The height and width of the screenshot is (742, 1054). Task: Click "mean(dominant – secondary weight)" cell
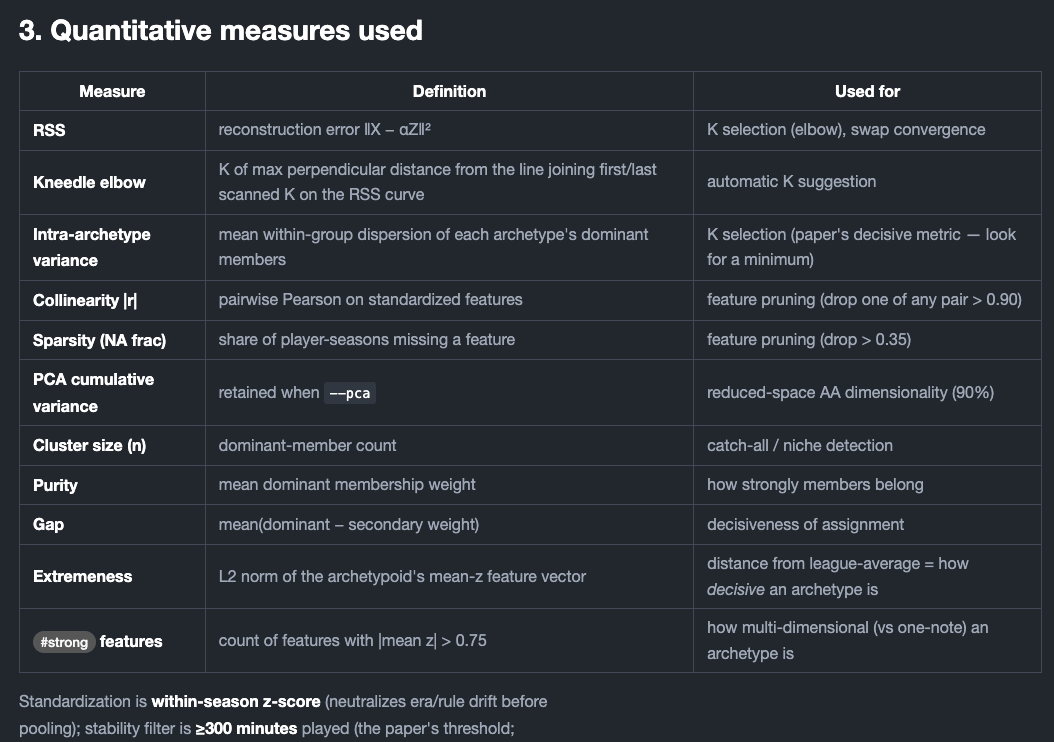pos(449,524)
